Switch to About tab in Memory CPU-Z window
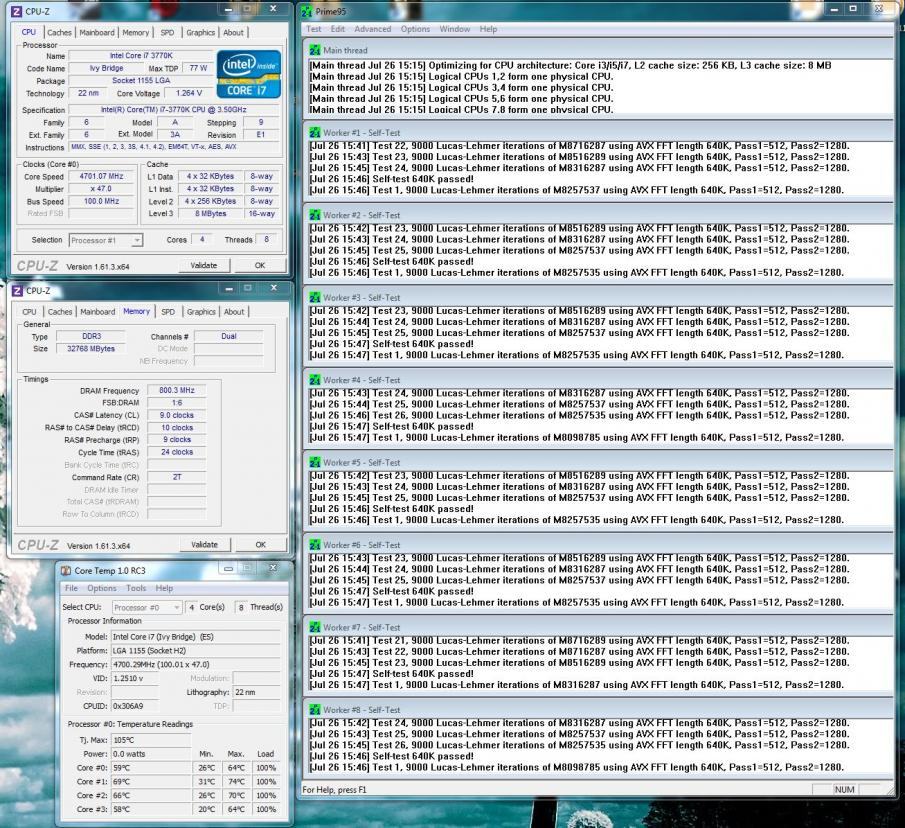Viewport: 905px width, 828px height. 234,312
